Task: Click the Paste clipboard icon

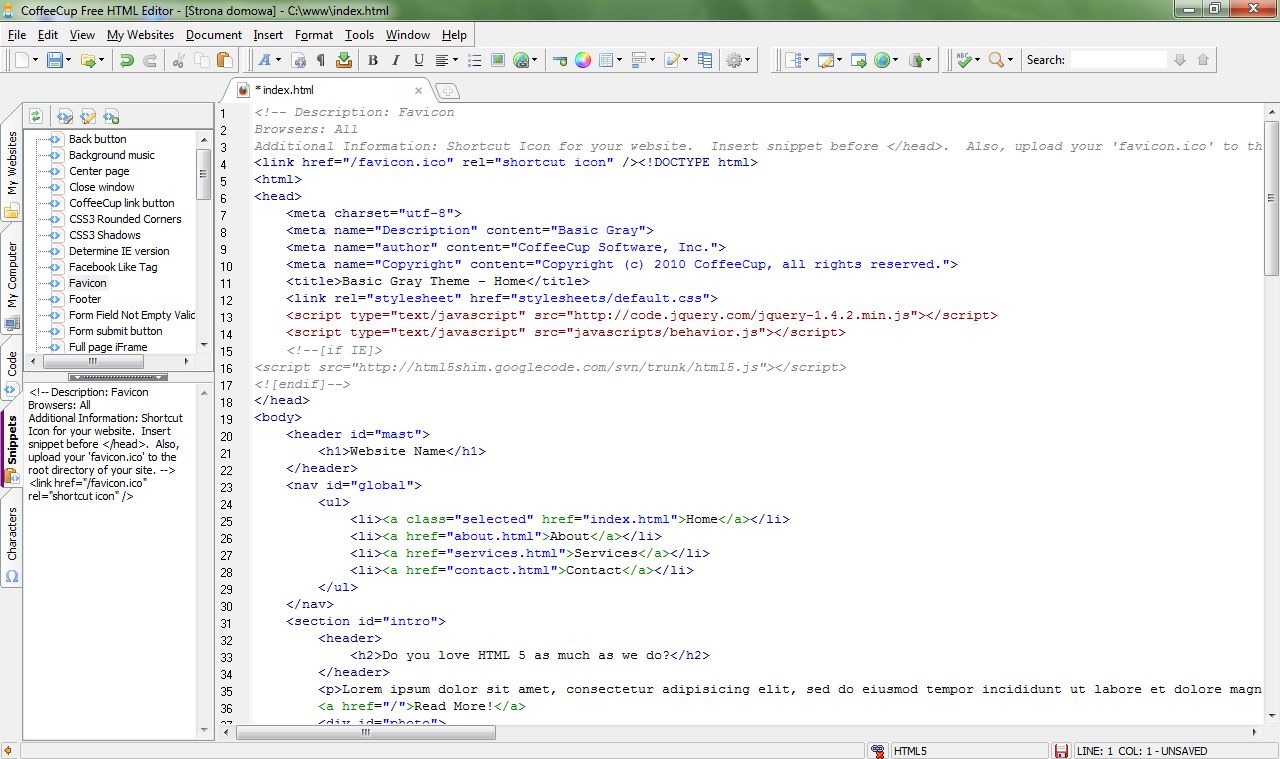Action: click(225, 60)
